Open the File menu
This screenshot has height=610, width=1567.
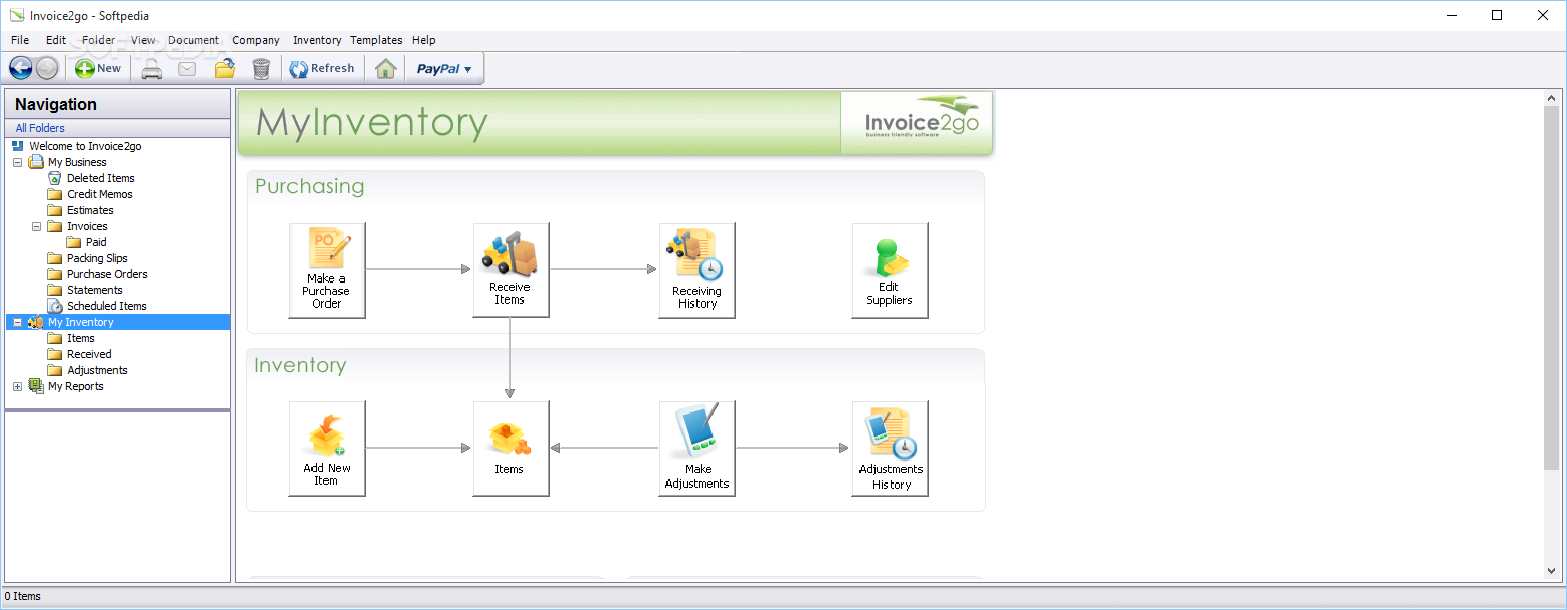(20, 40)
